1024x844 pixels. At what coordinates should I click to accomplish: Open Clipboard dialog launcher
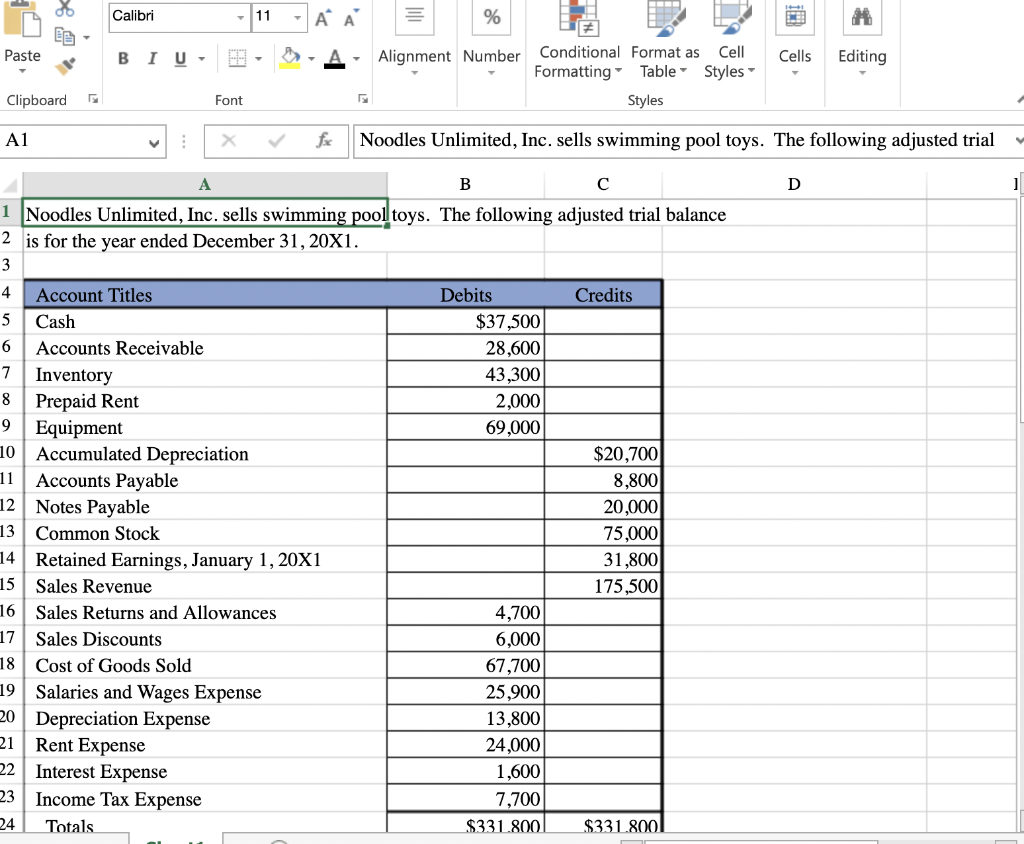coord(93,99)
